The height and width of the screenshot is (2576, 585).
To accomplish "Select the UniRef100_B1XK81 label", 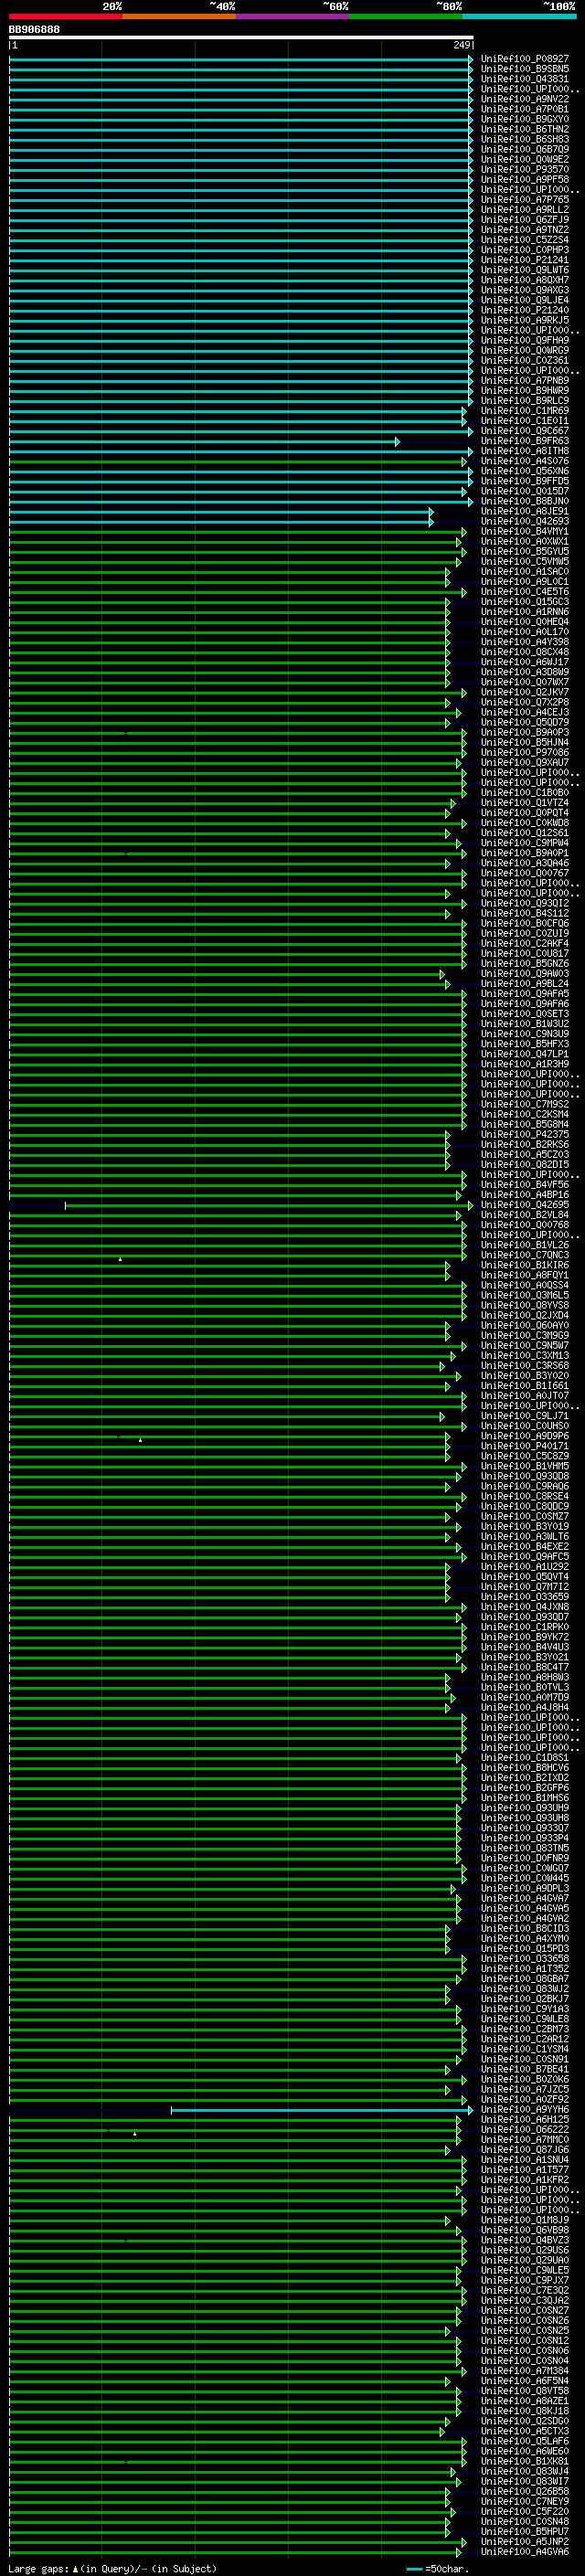I will [x=525, y=2461].
